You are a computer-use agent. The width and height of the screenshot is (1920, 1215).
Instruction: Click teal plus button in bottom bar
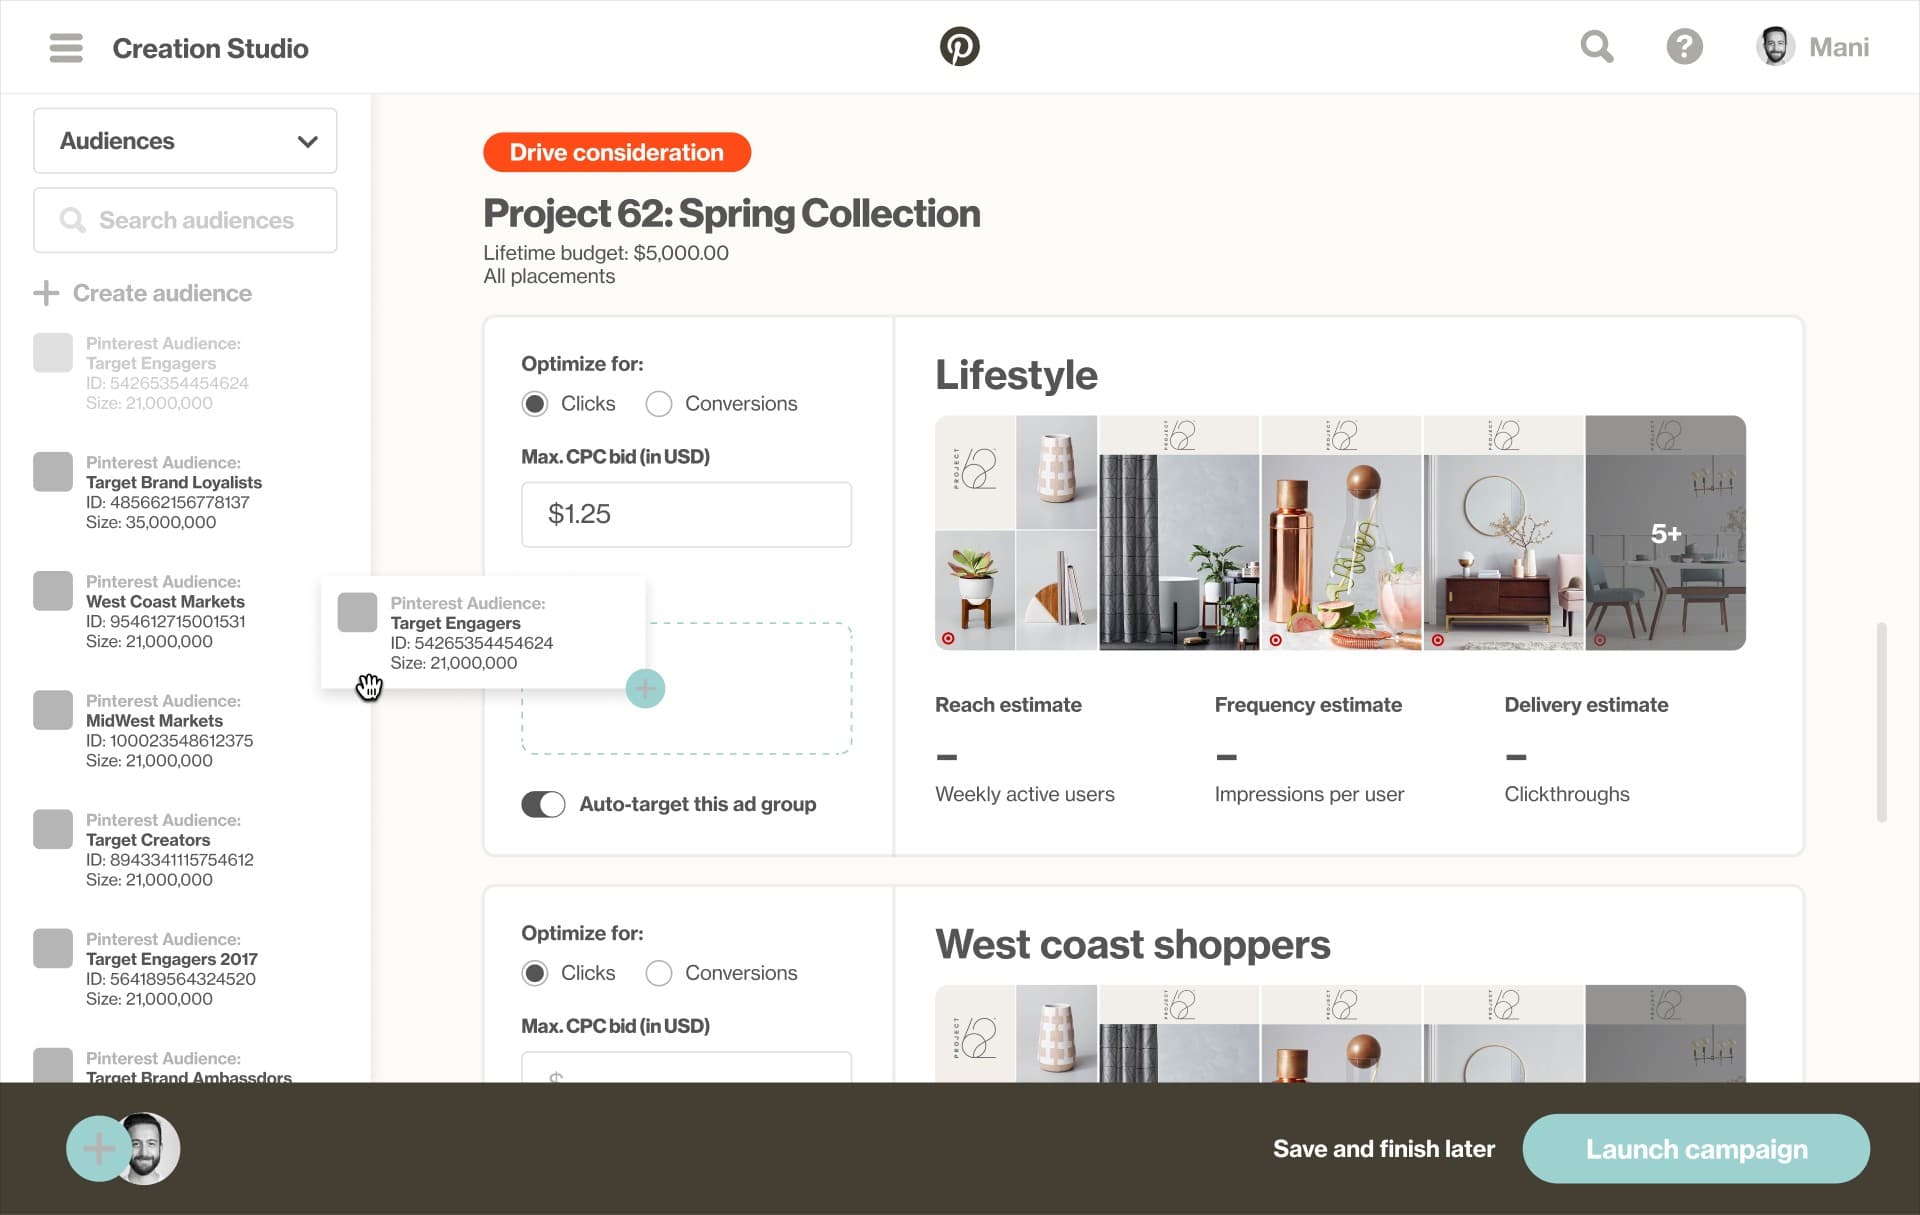pyautogui.click(x=98, y=1149)
